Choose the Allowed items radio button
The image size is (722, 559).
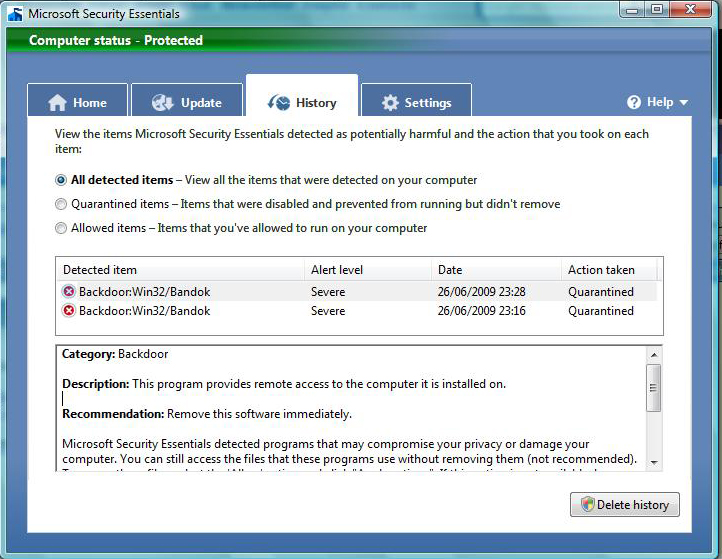pos(62,228)
